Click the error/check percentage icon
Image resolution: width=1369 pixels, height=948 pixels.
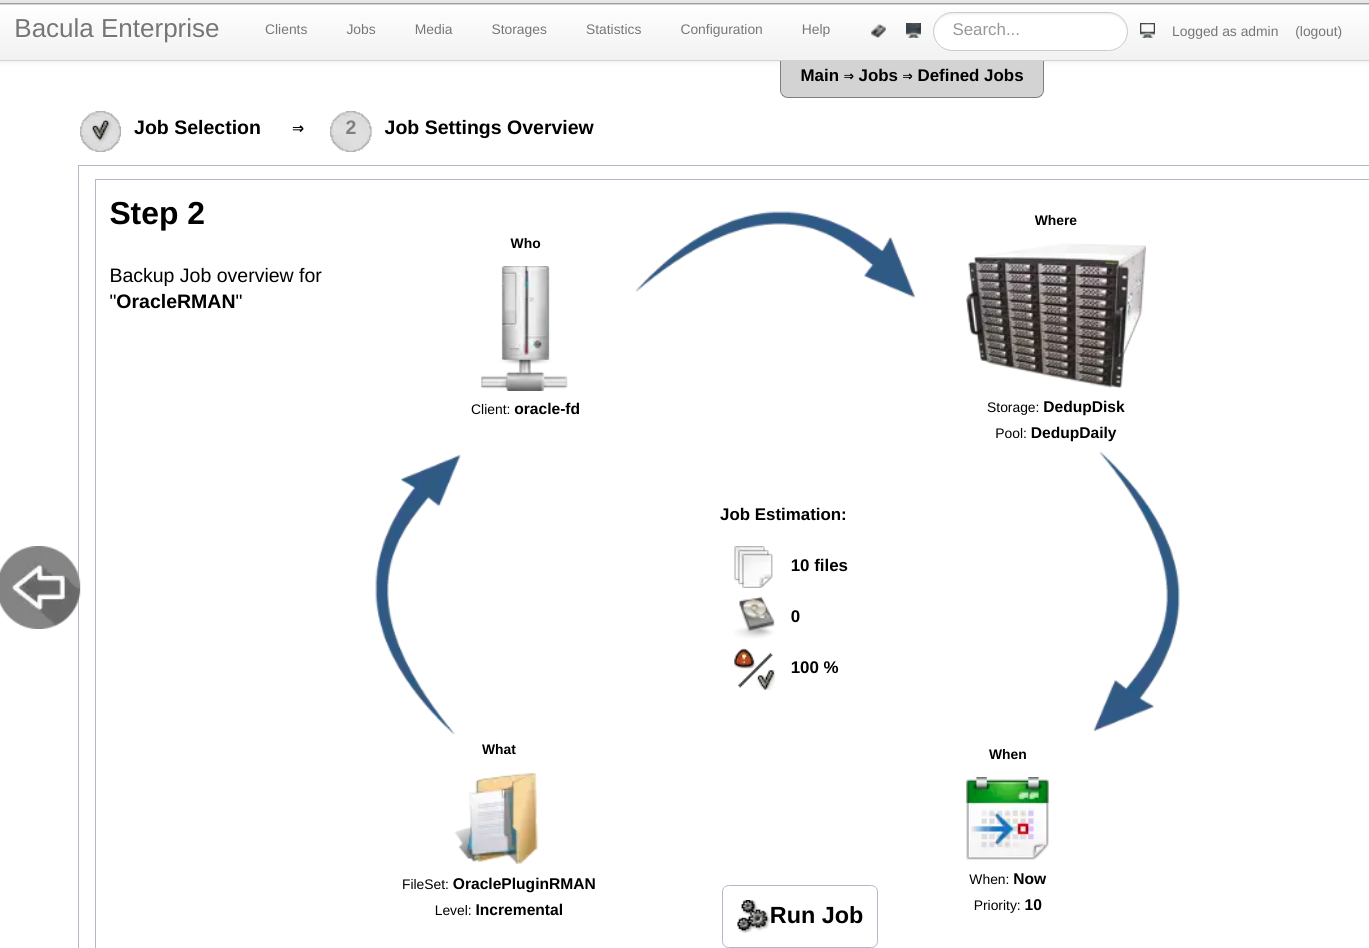(x=754, y=669)
